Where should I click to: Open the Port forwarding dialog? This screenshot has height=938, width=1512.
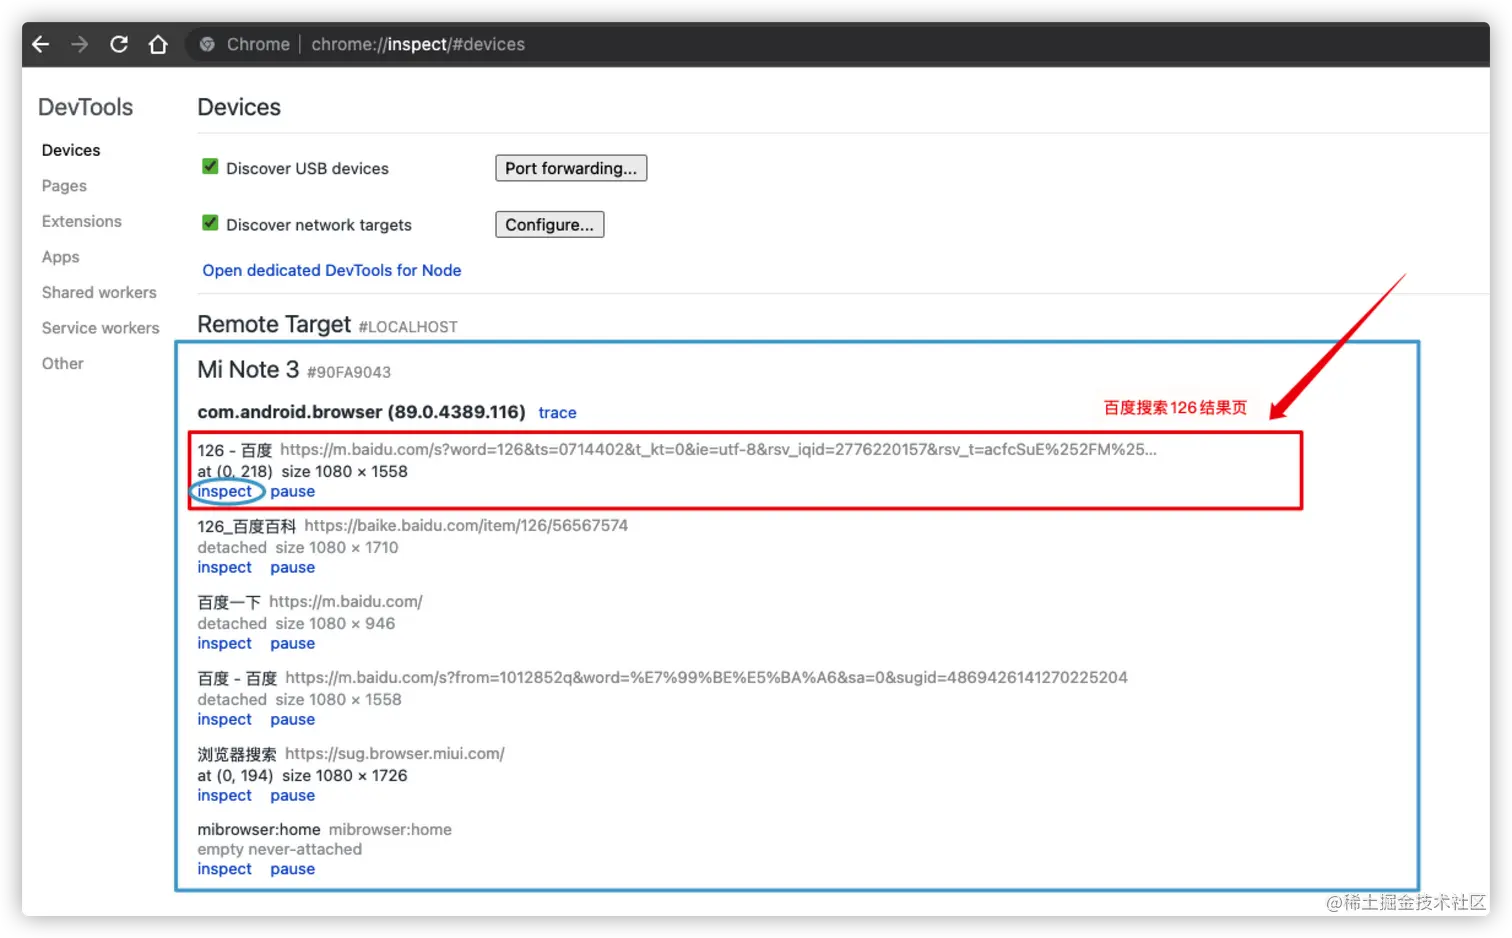click(571, 168)
